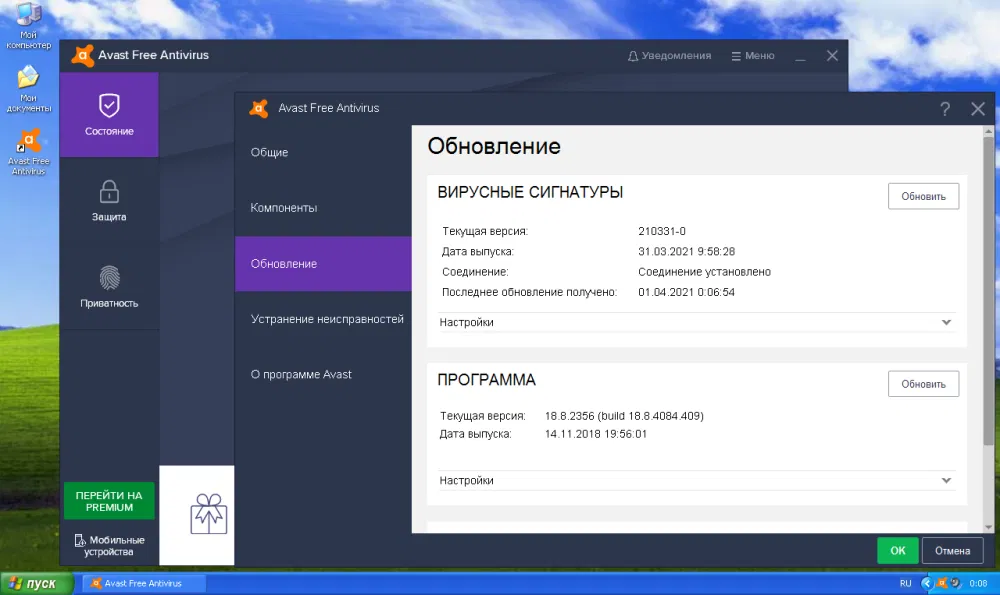
Task: Switch to the Общие settings tab
Action: point(323,152)
